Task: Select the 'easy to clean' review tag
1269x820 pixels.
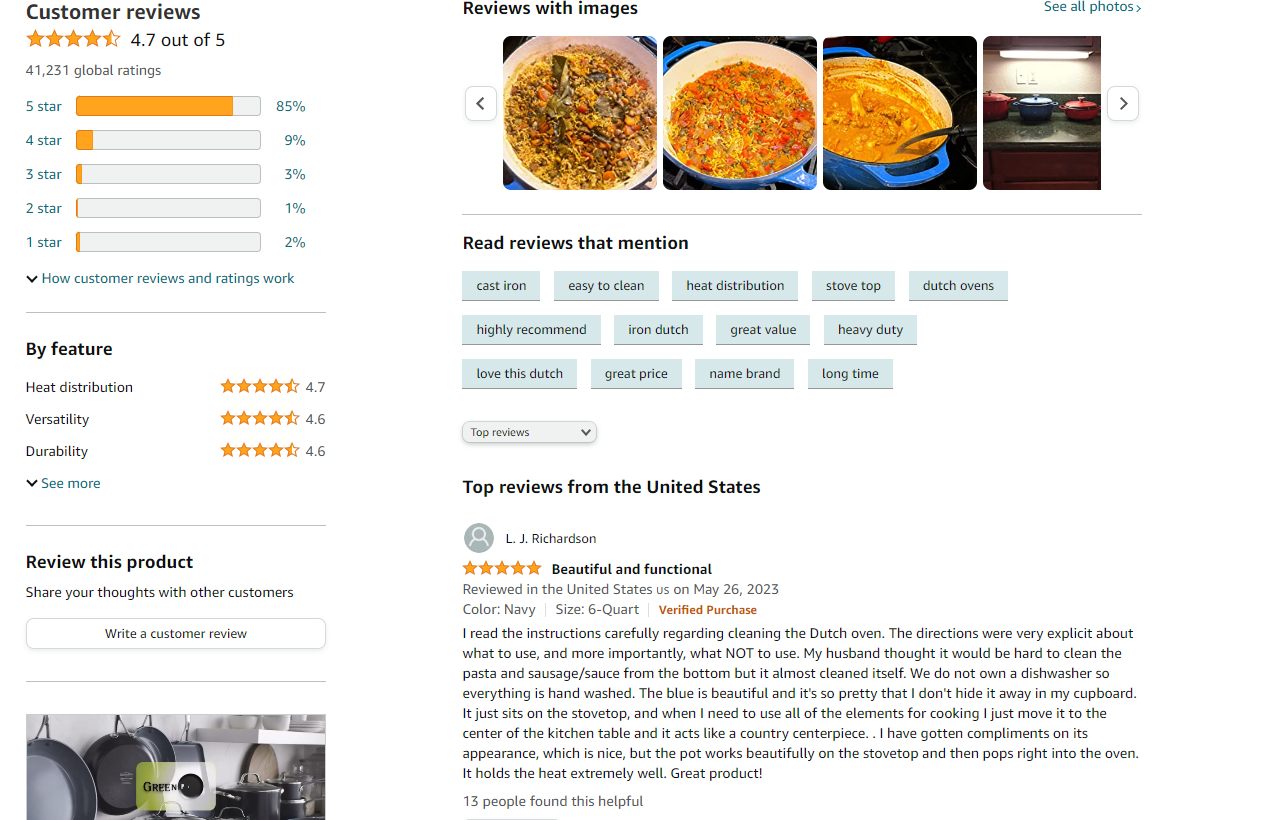Action: (606, 286)
